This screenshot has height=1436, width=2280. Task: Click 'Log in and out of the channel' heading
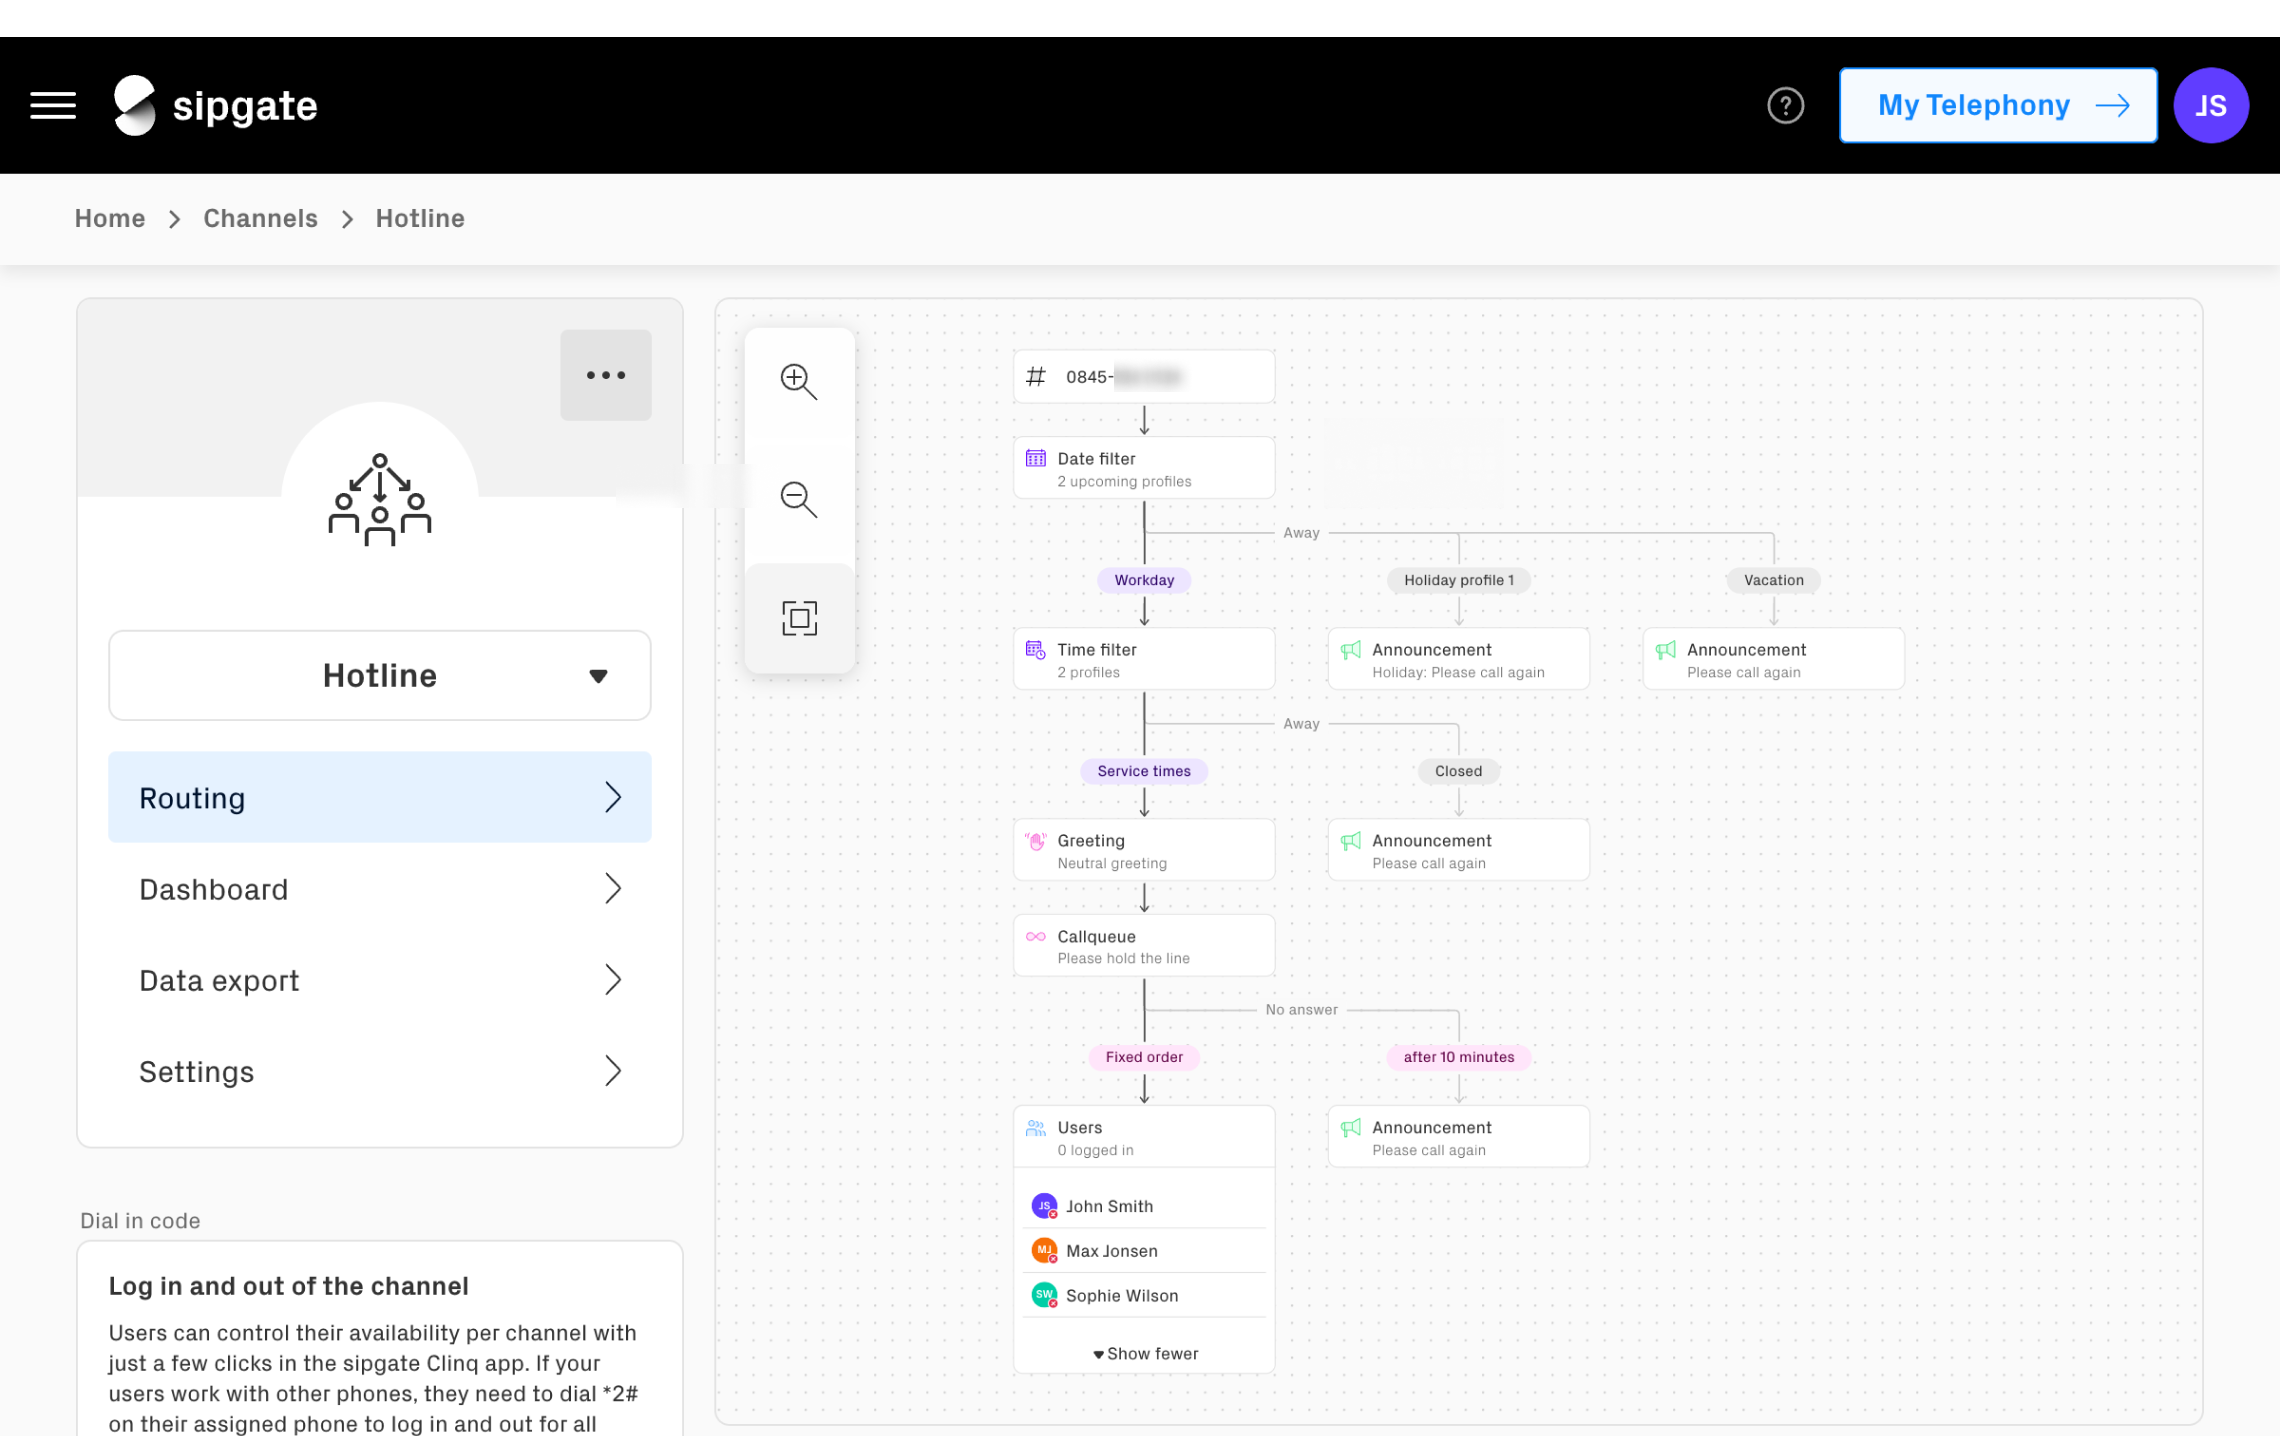[x=288, y=1286]
